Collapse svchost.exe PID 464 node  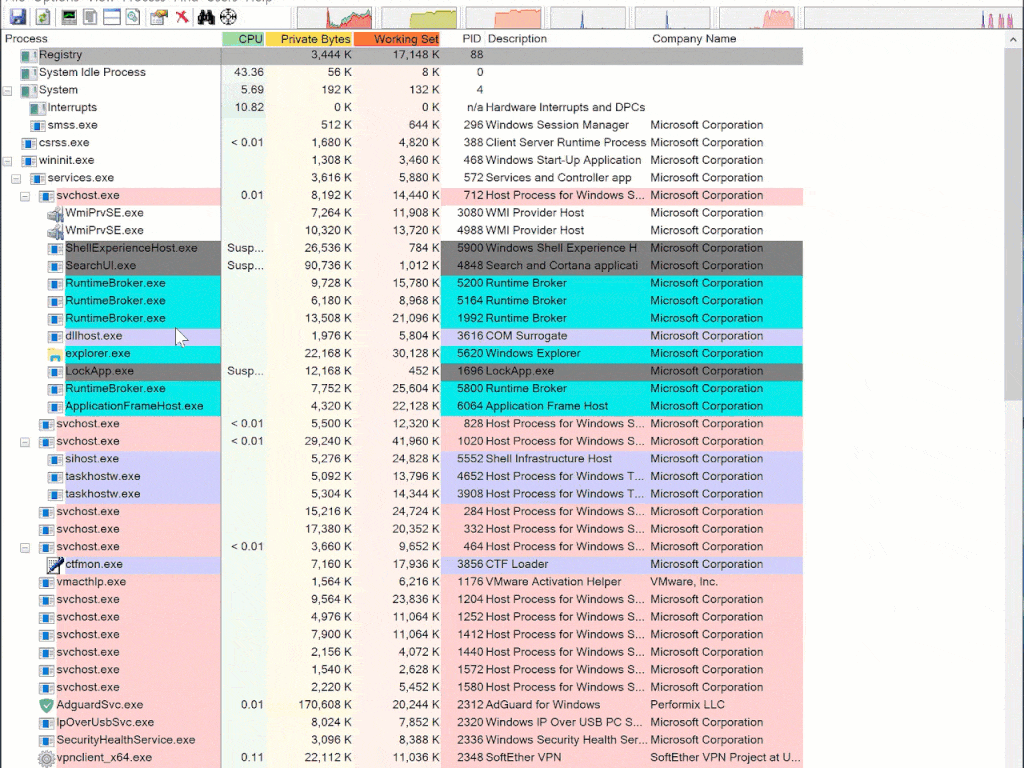(x=25, y=547)
